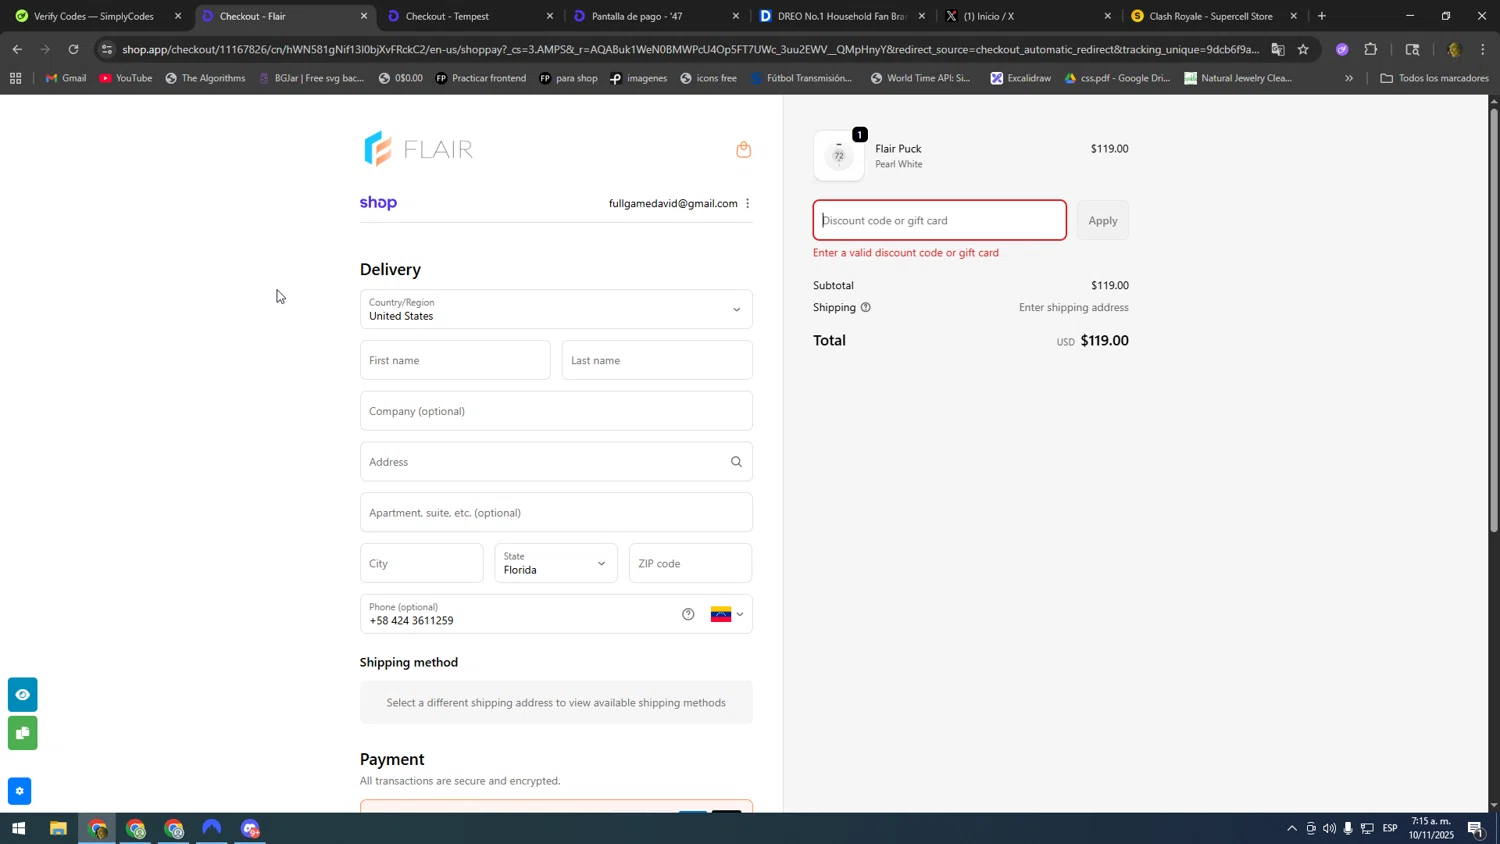Viewport: 1500px width, 844px height.
Task: Click the Shop pay logo
Action: (379, 203)
